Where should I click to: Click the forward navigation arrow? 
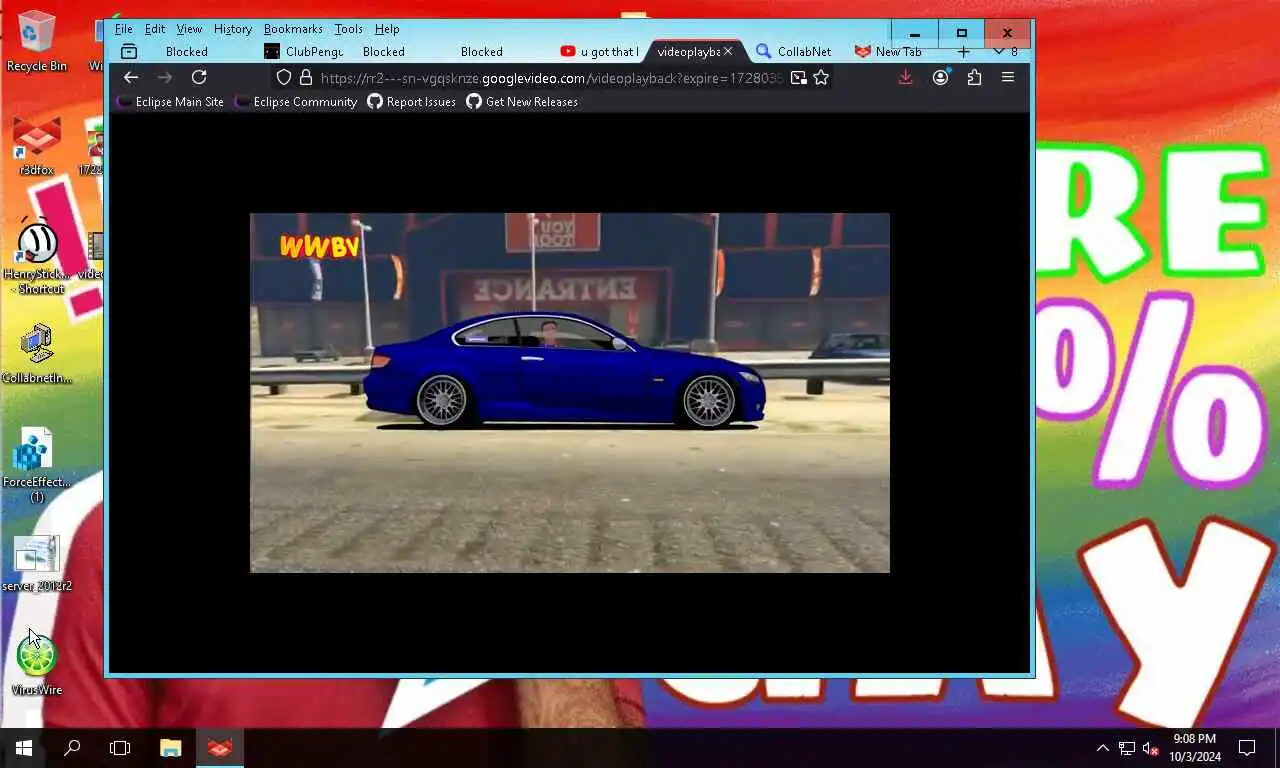[x=165, y=77]
